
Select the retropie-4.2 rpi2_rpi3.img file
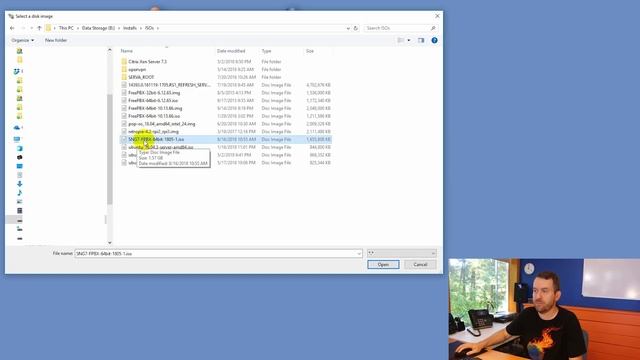pyautogui.click(x=153, y=131)
